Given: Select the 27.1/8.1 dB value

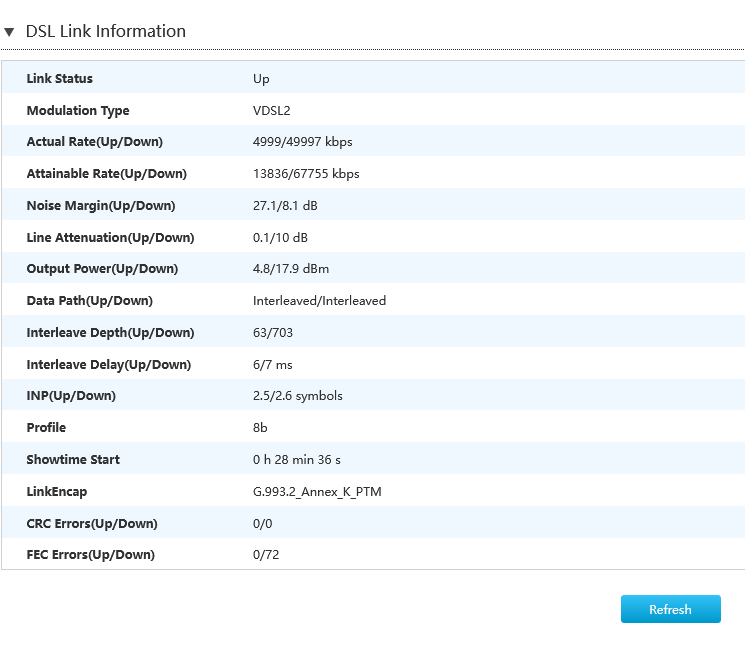Looking at the screenshot, I should click(x=285, y=206).
